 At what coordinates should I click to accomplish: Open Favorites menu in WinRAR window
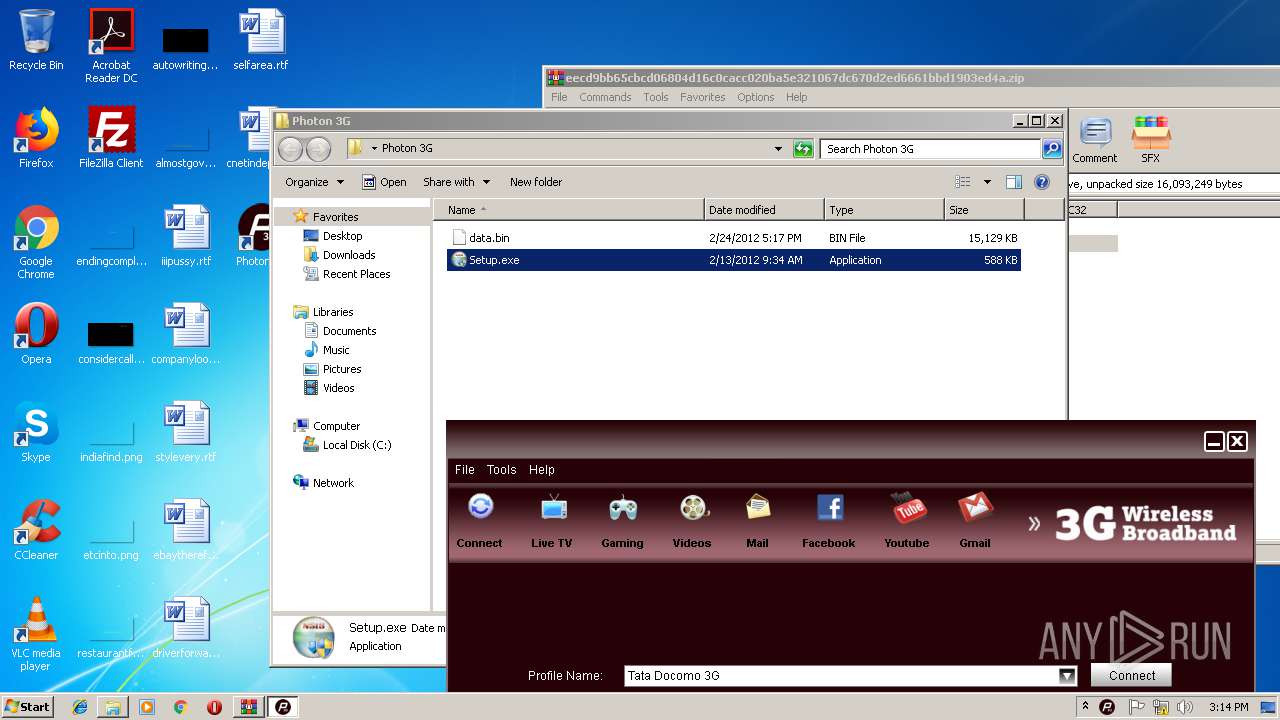(x=703, y=97)
